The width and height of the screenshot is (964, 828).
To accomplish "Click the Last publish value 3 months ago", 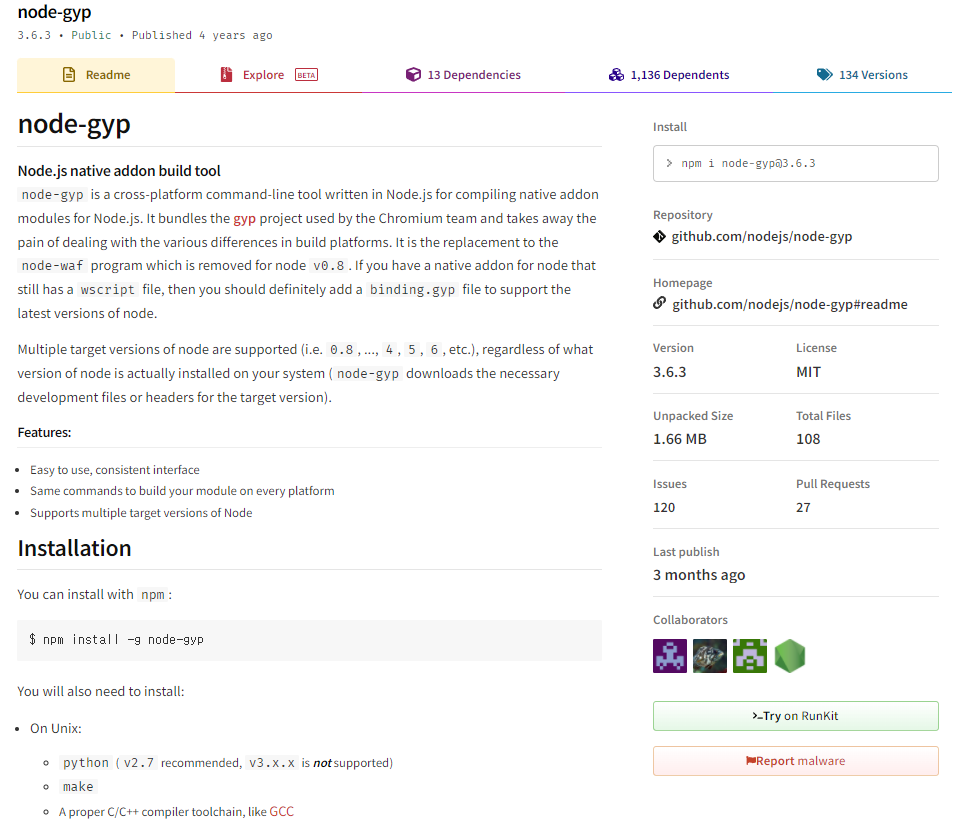I will click(x=699, y=575).
